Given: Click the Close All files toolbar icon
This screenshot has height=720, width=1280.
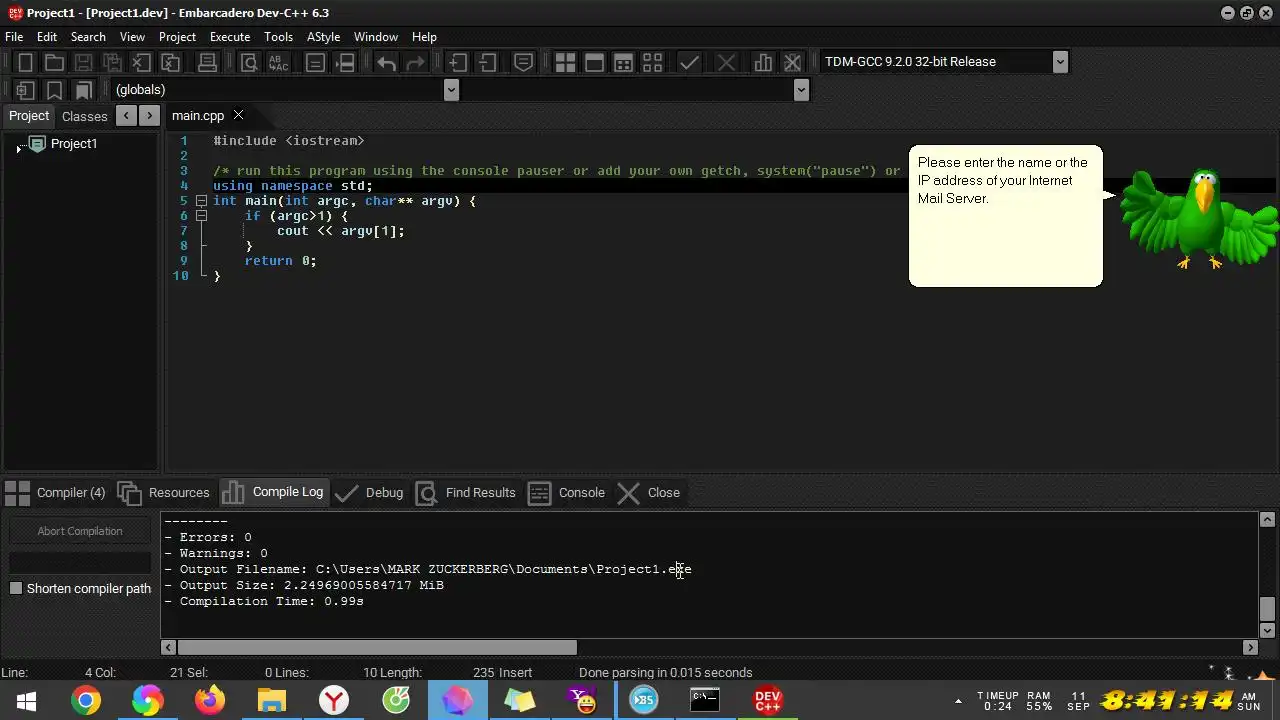Looking at the screenshot, I should point(171,62).
